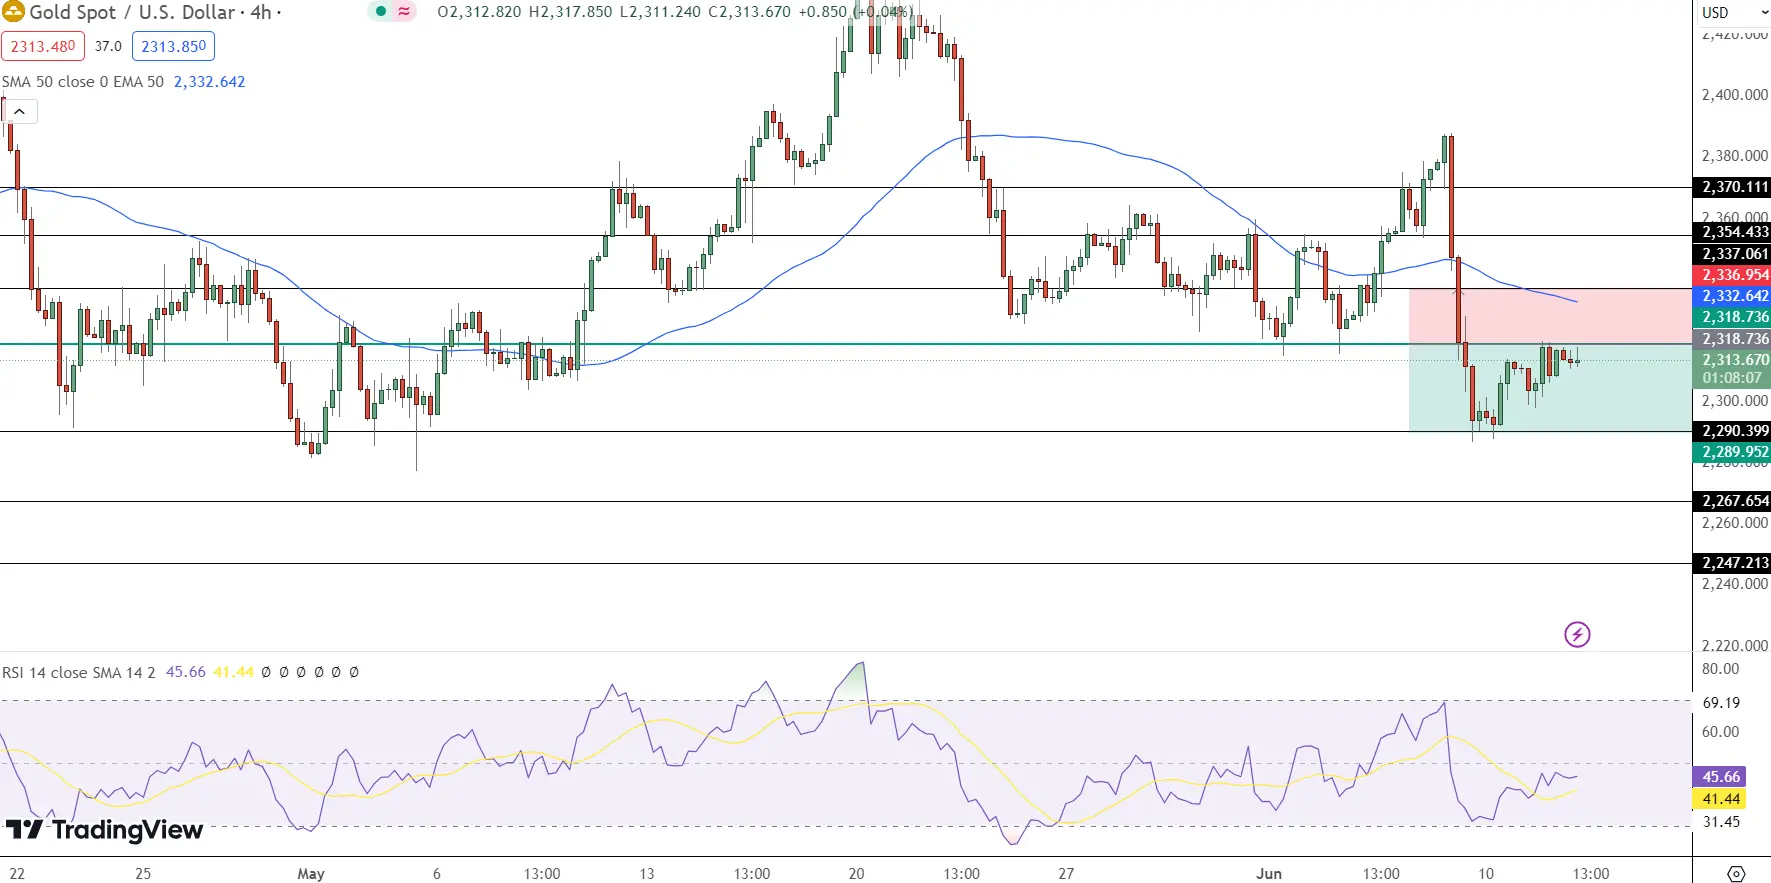This screenshot has width=1771, height=883.
Task: Click the RSI SMA 41.44 yellow label
Action: coord(1720,799)
